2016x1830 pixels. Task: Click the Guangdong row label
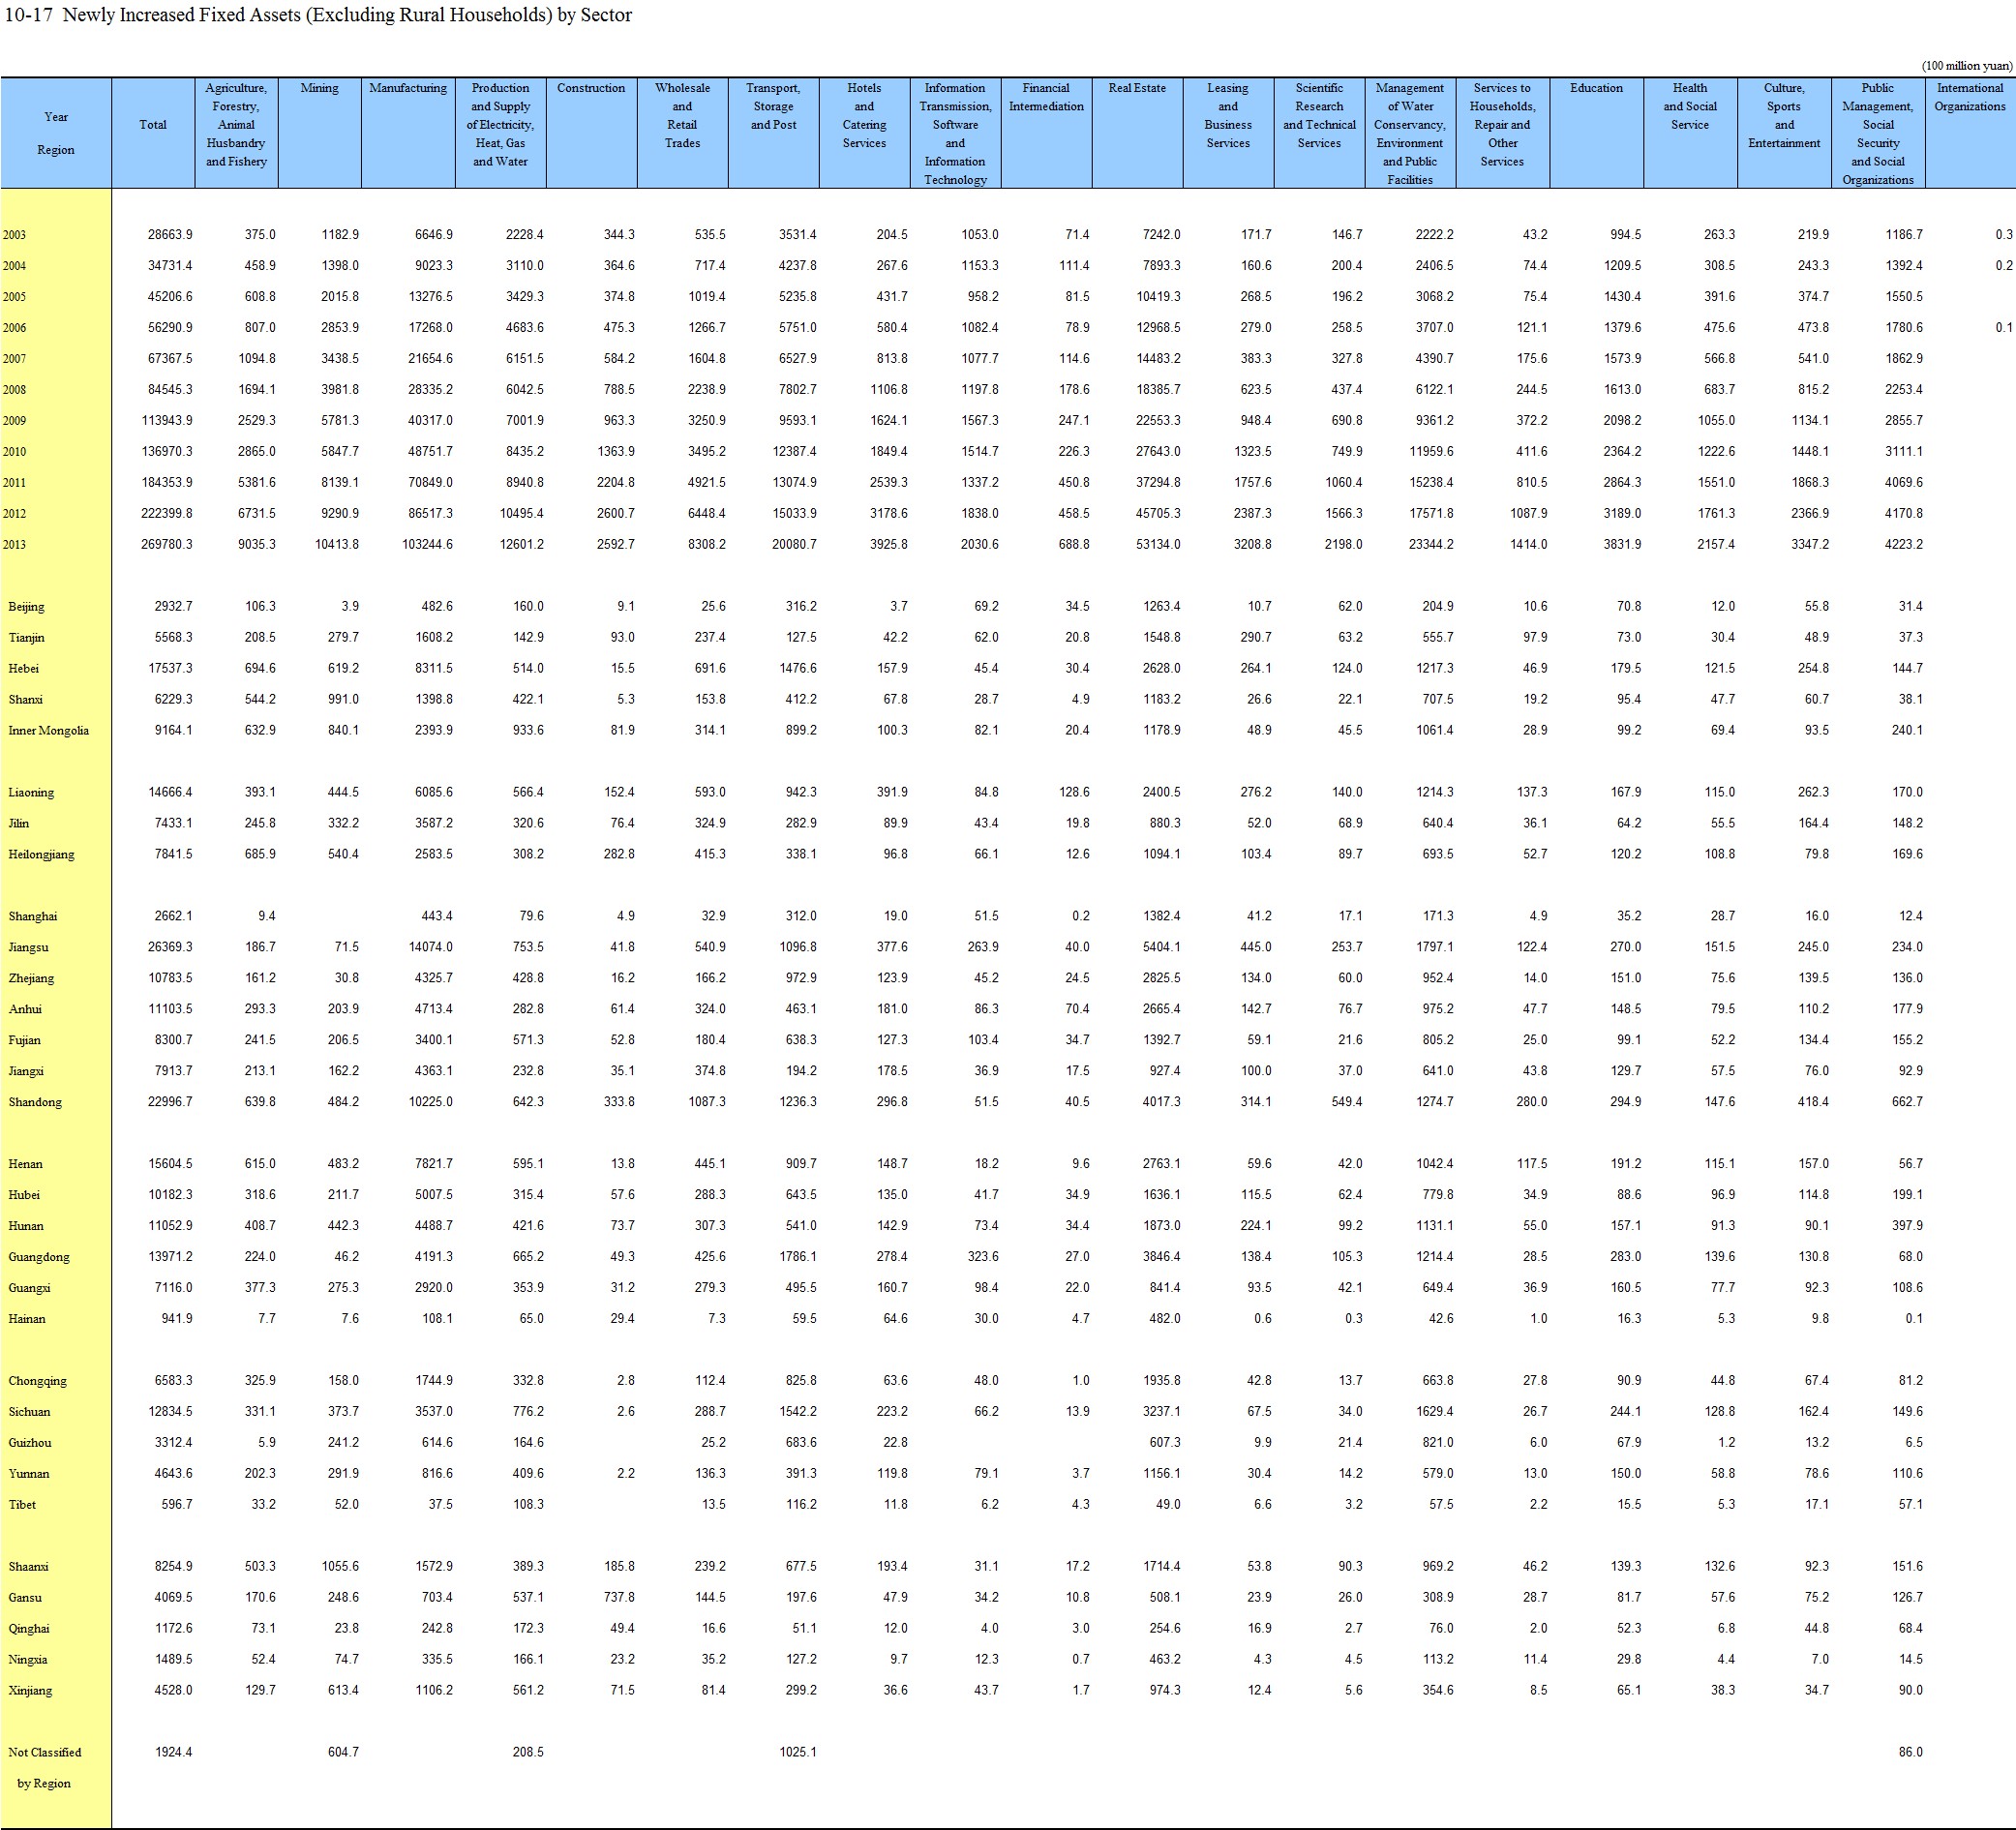click(x=39, y=1258)
